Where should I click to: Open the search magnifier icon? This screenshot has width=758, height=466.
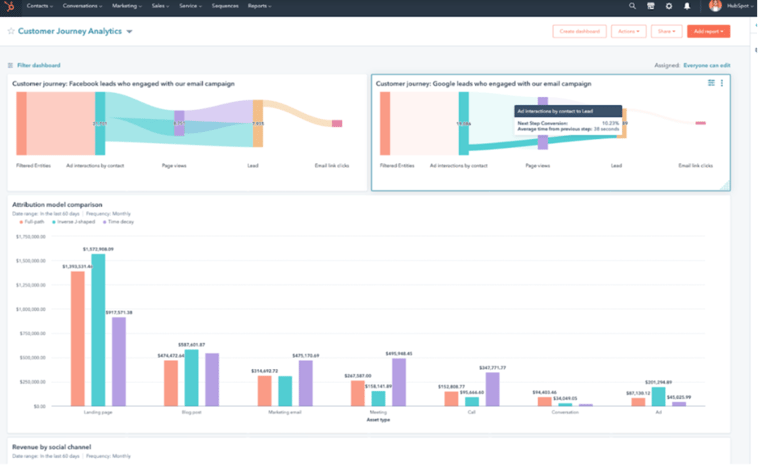click(x=632, y=6)
